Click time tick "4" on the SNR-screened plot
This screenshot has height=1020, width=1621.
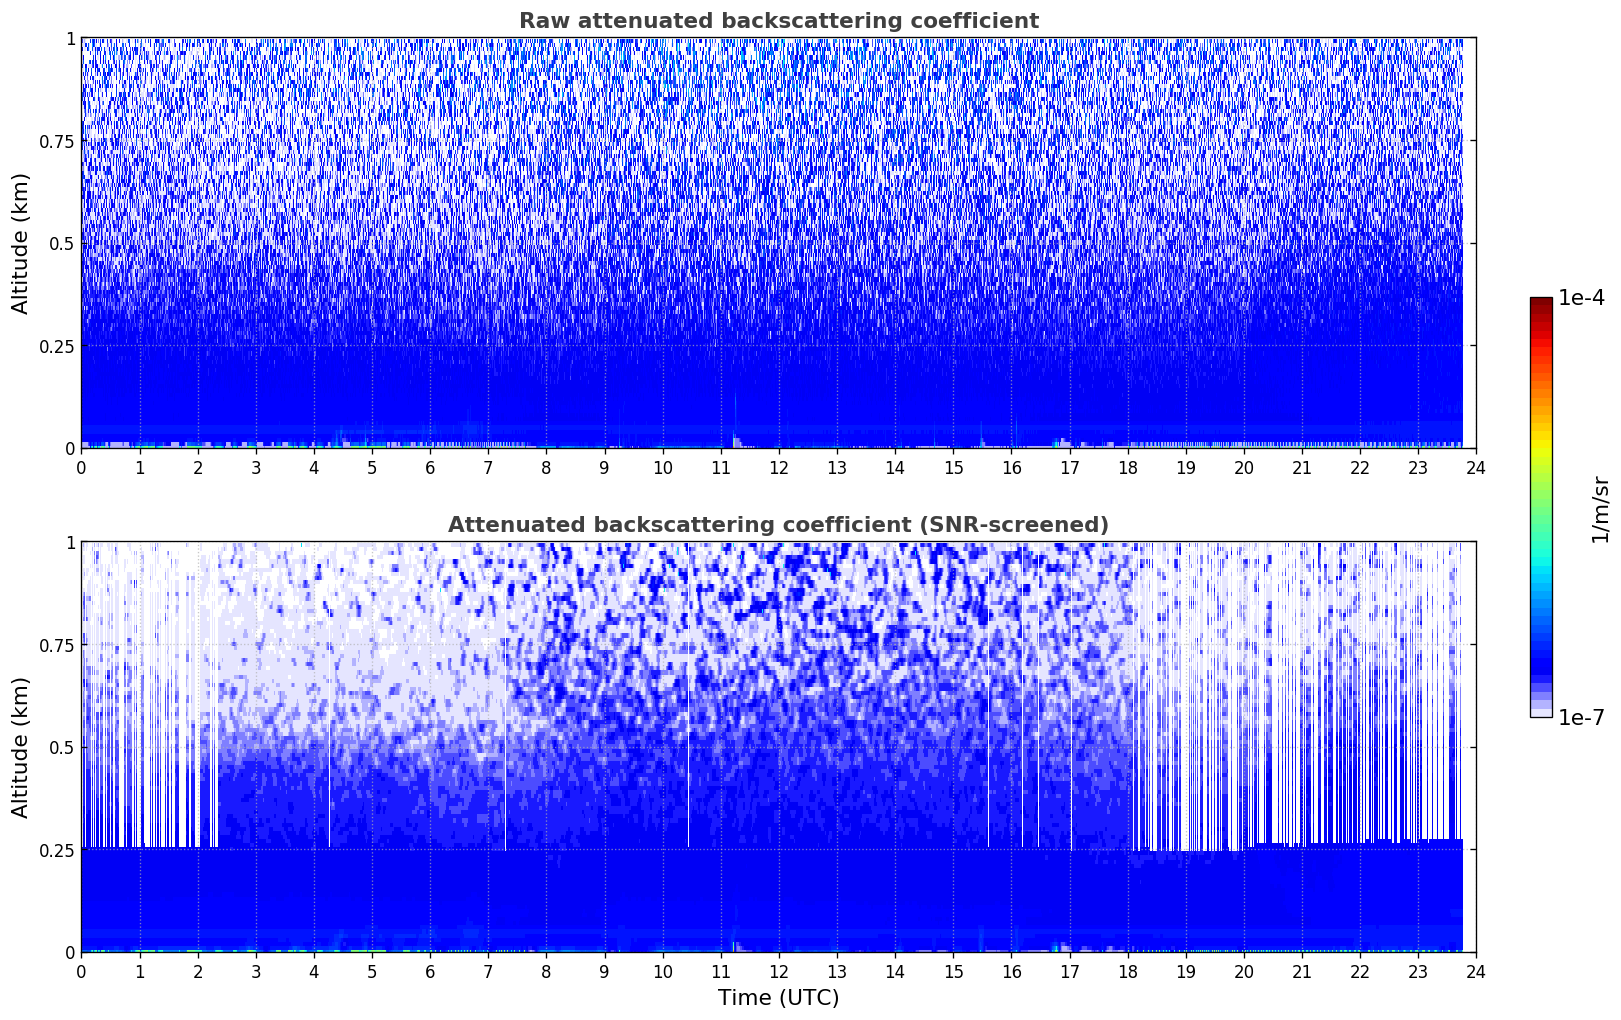(x=314, y=971)
